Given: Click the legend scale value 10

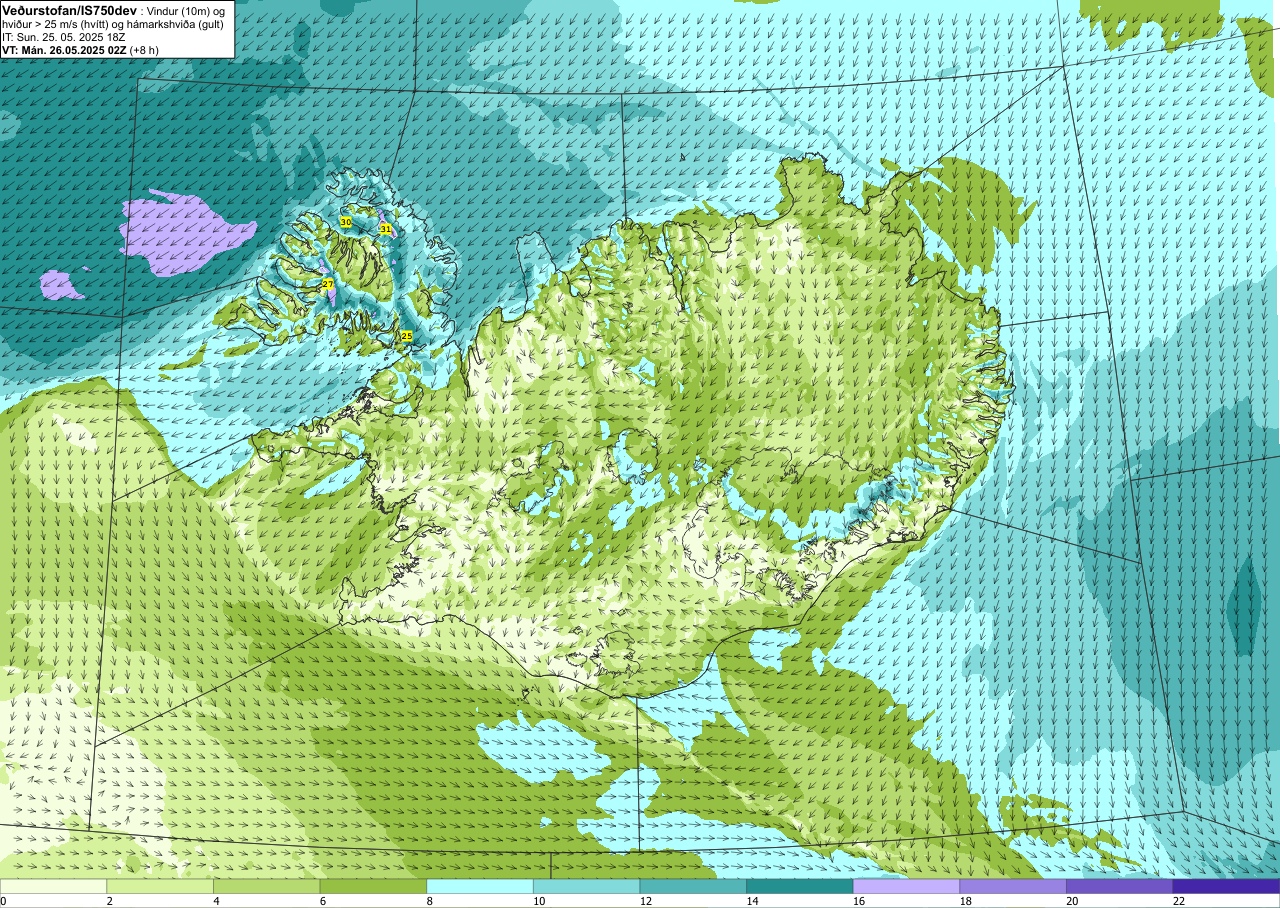Looking at the screenshot, I should tap(538, 901).
